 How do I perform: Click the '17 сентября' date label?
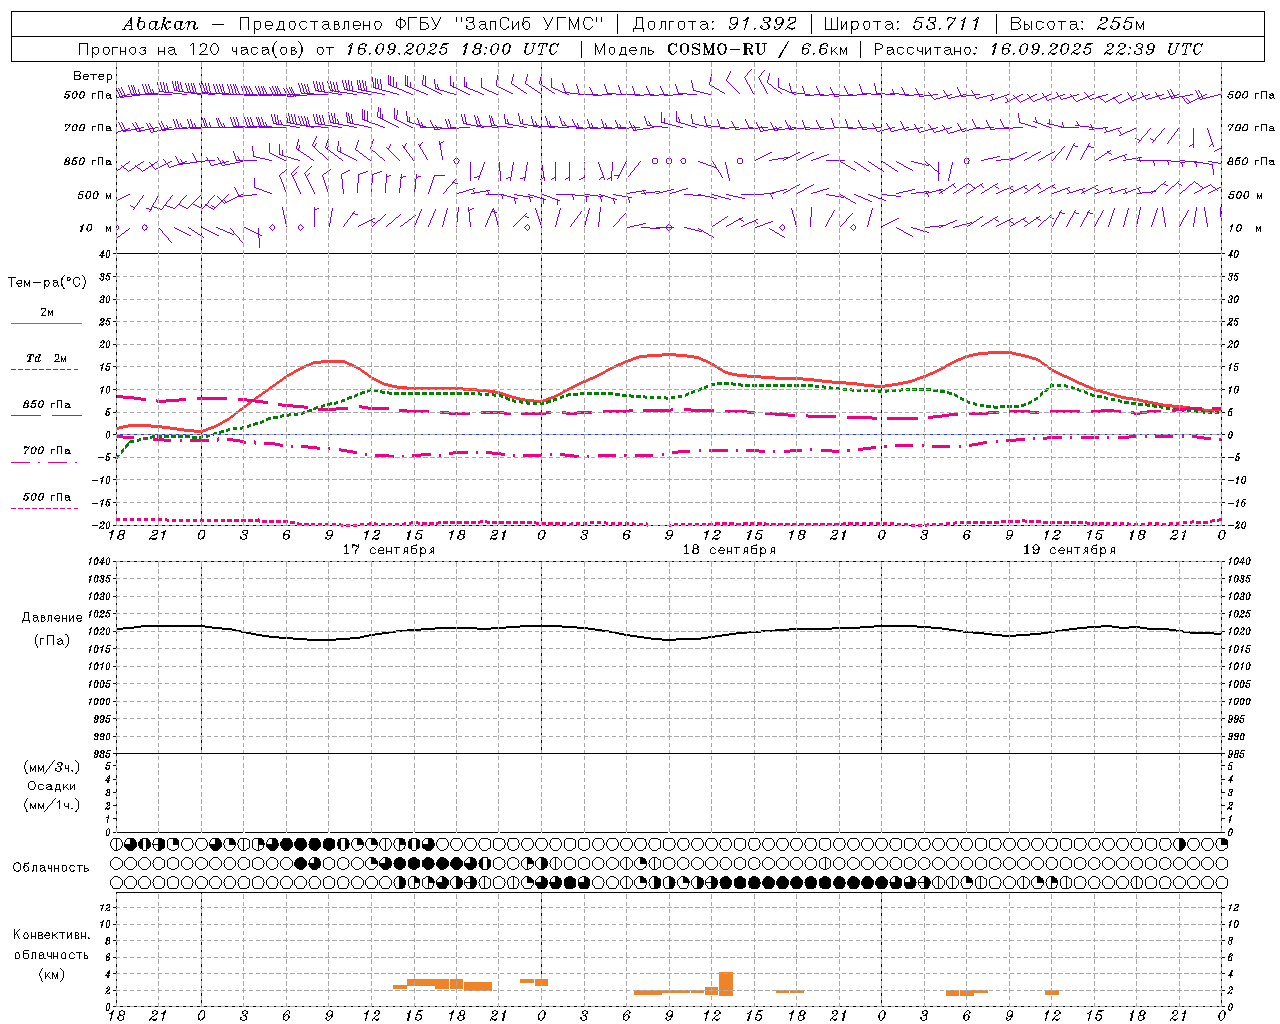[x=389, y=550]
